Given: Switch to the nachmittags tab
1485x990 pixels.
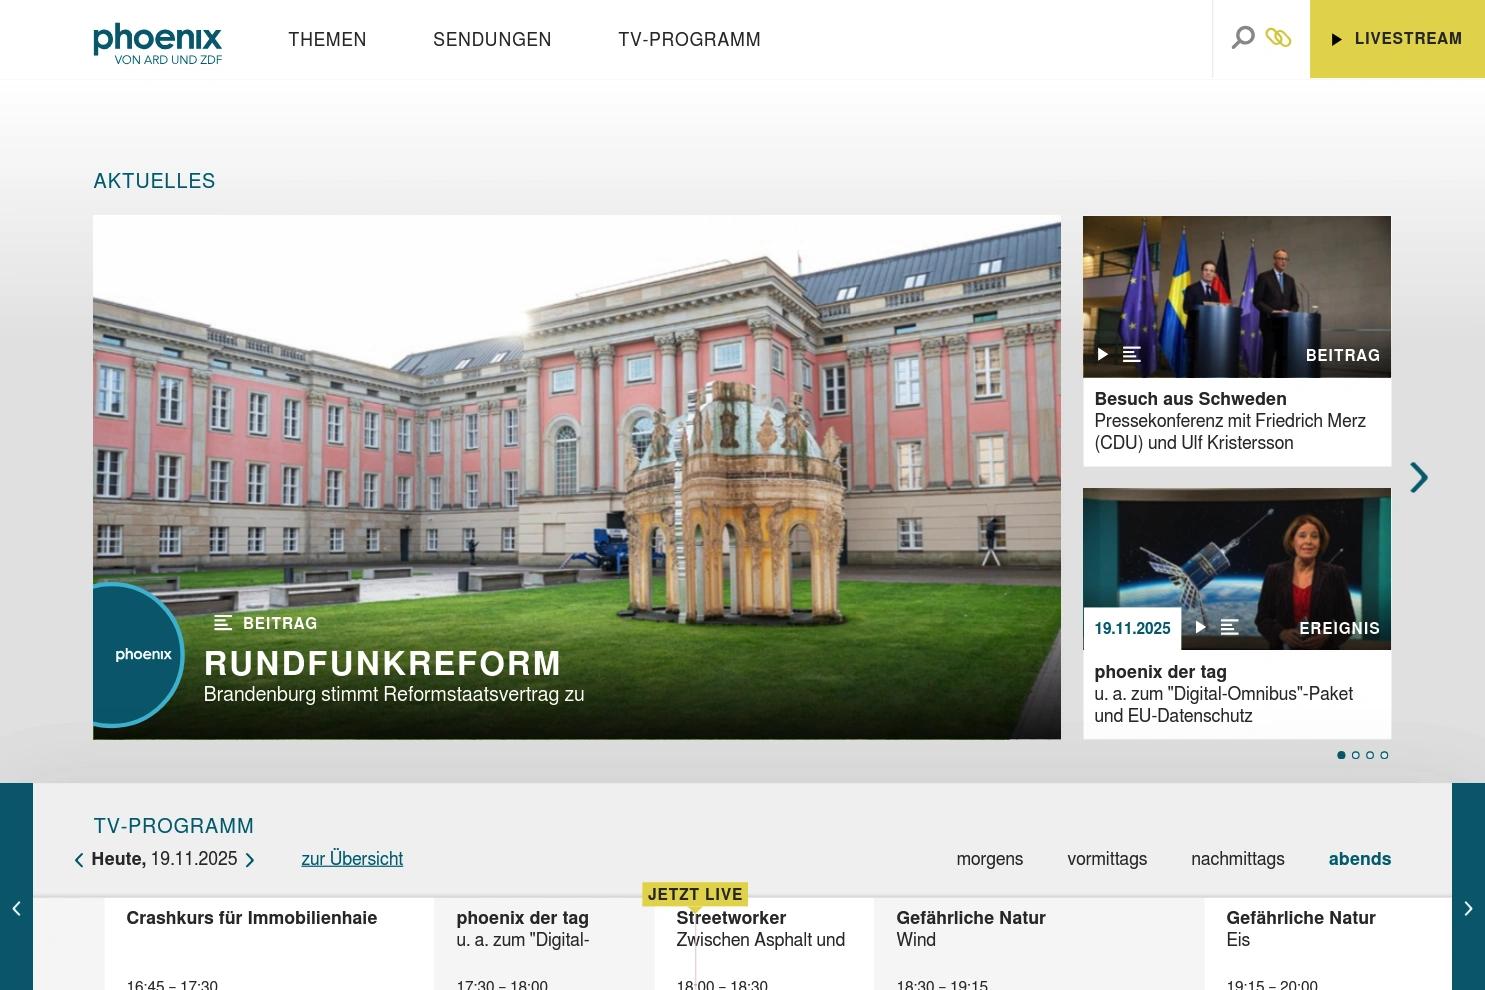Looking at the screenshot, I should tap(1238, 859).
